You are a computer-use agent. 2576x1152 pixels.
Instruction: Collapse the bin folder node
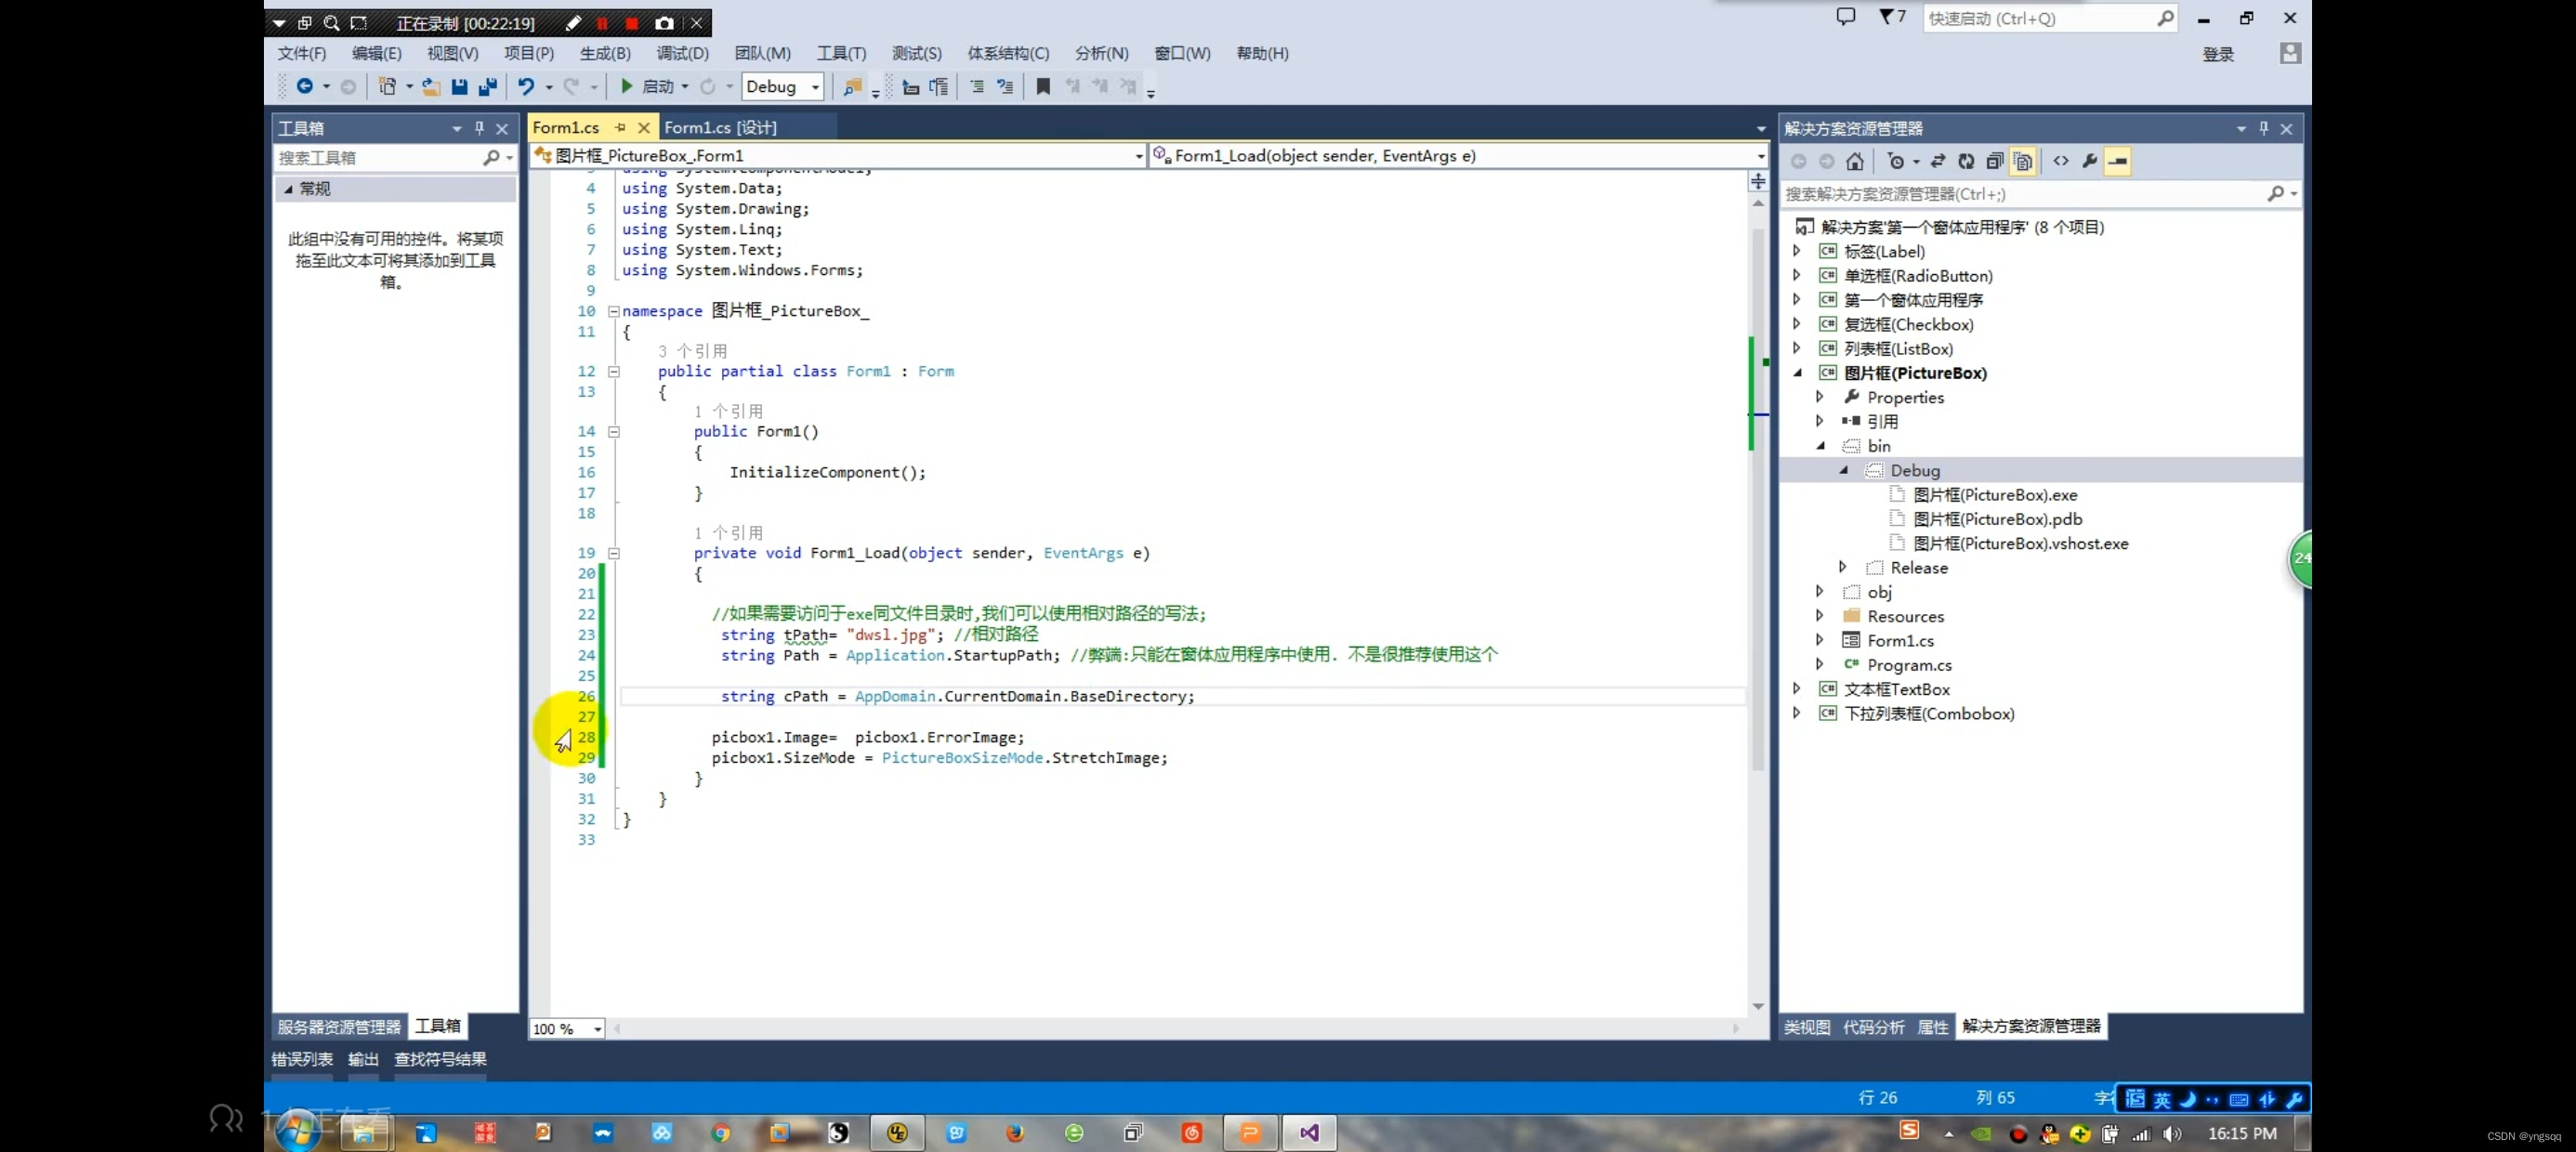coord(1820,445)
